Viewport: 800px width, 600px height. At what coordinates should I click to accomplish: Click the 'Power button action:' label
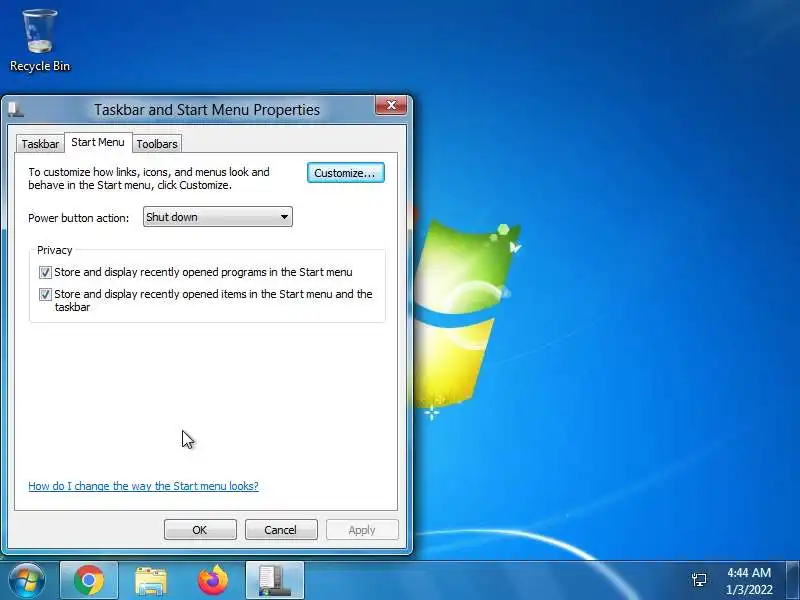pos(79,218)
